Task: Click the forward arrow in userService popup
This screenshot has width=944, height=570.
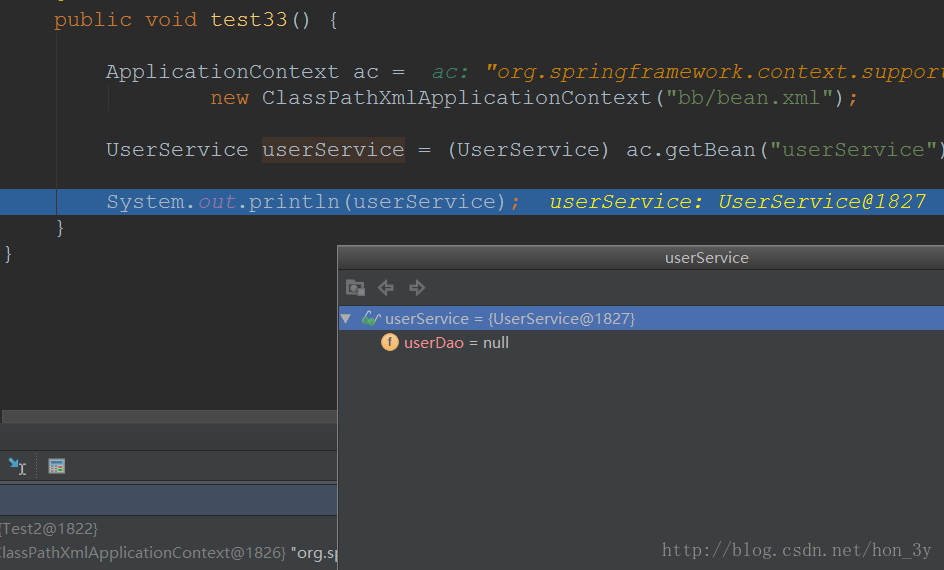Action: pos(417,288)
